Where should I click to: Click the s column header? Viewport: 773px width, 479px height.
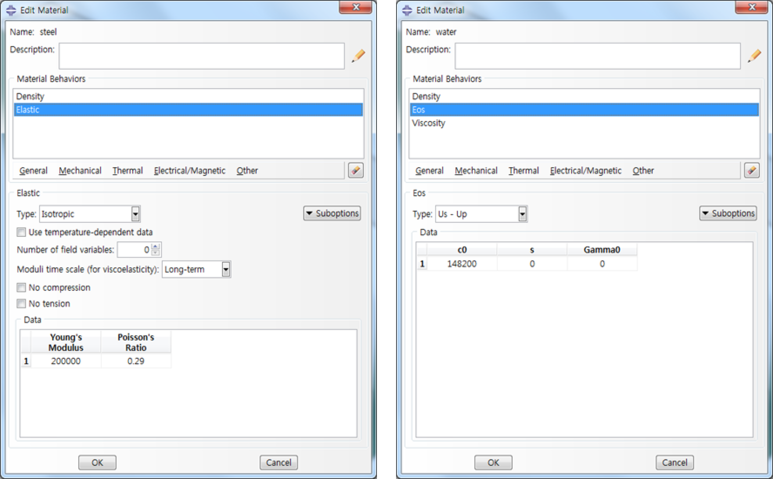(532, 250)
